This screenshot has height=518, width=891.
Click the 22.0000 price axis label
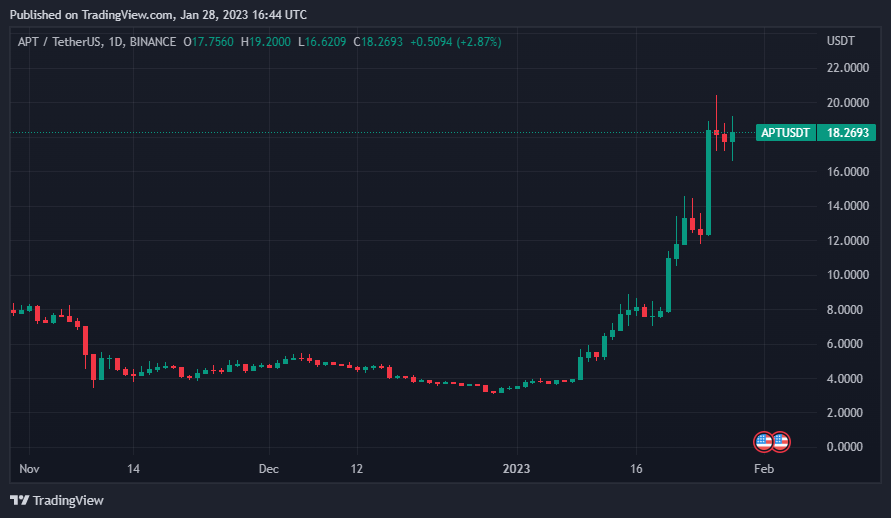848,68
